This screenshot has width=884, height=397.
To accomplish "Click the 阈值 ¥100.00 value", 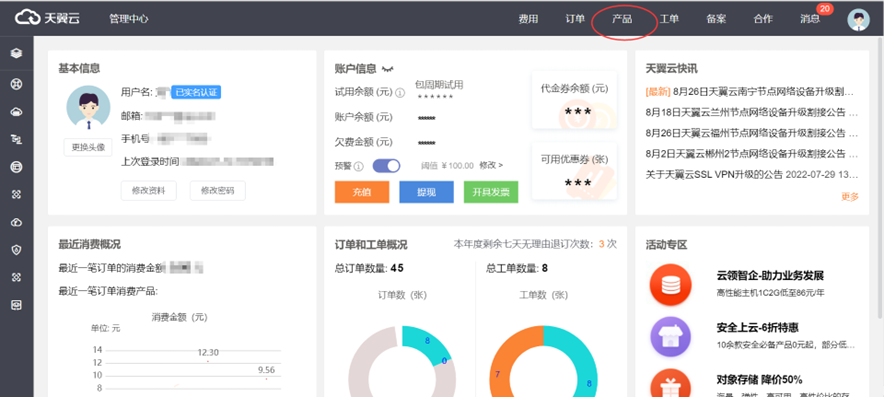I will [x=448, y=165].
